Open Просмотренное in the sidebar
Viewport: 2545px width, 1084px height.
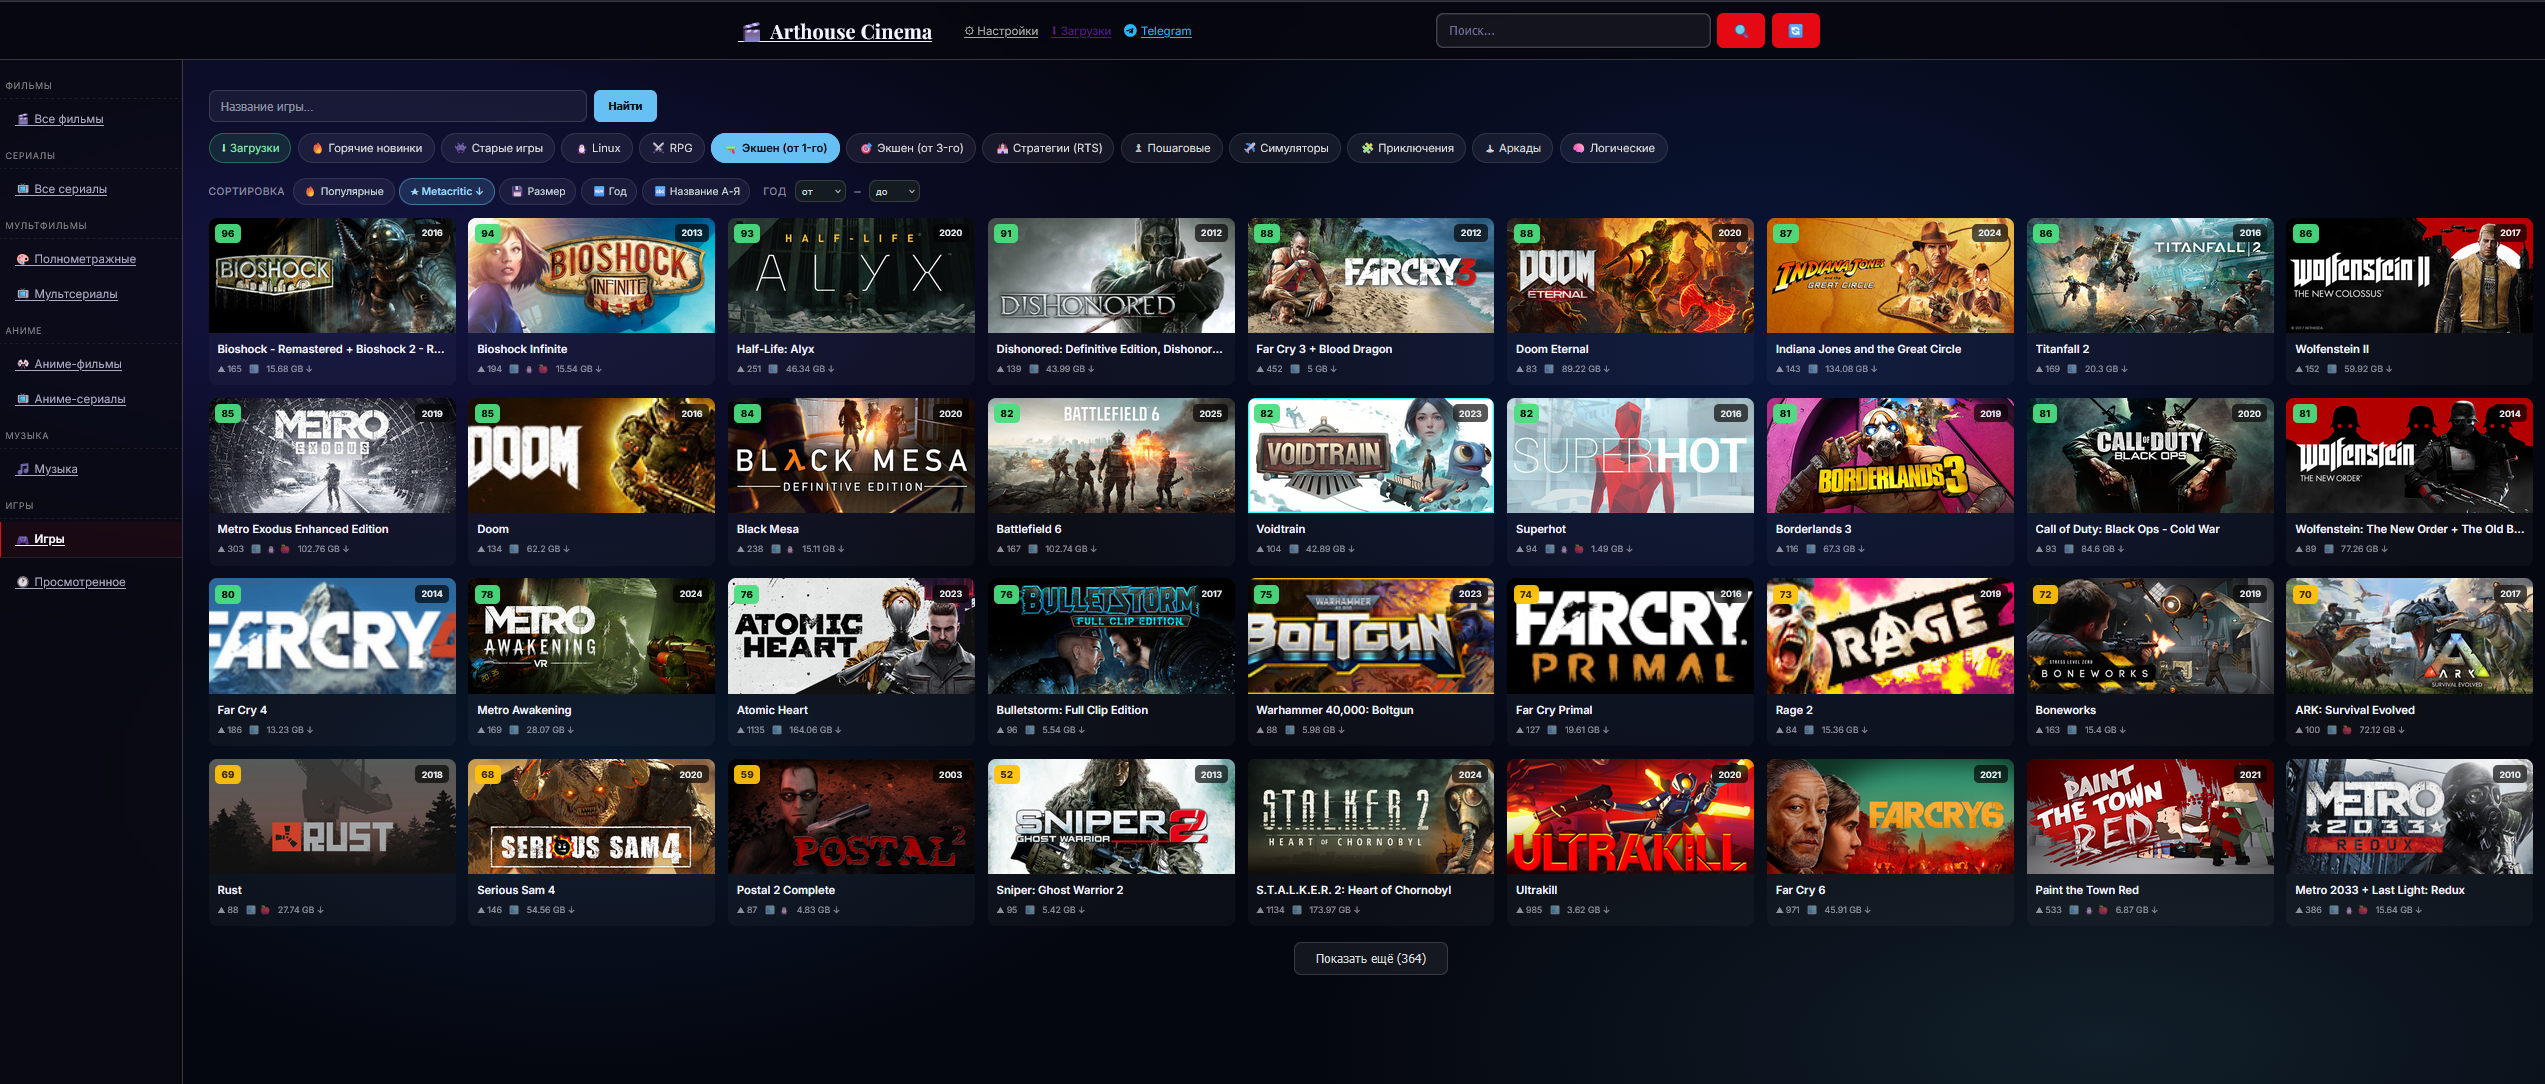click(x=71, y=582)
